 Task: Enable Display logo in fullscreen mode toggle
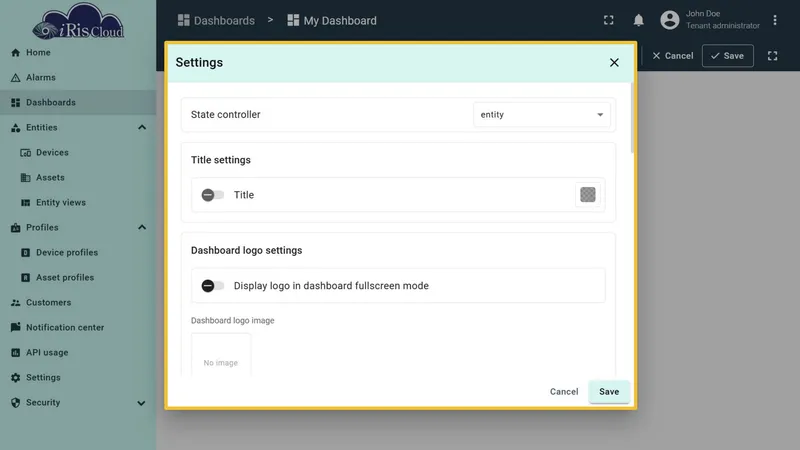tap(213, 286)
